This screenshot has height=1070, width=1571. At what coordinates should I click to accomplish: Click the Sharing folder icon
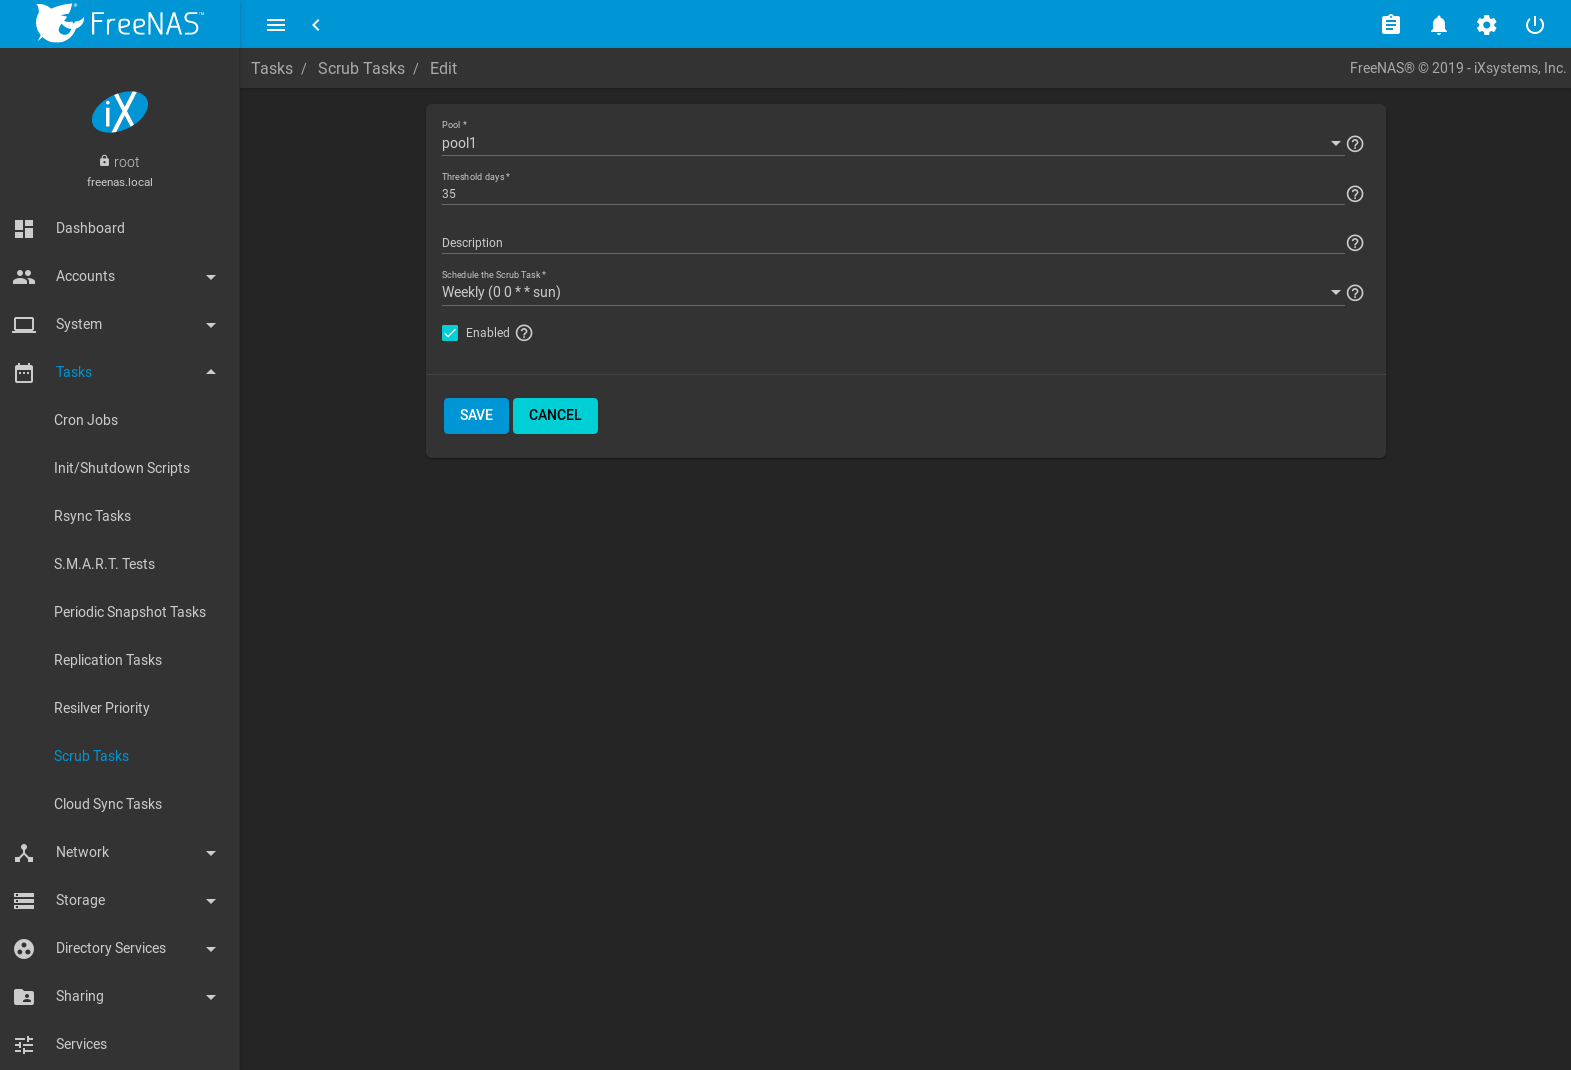click(24, 997)
